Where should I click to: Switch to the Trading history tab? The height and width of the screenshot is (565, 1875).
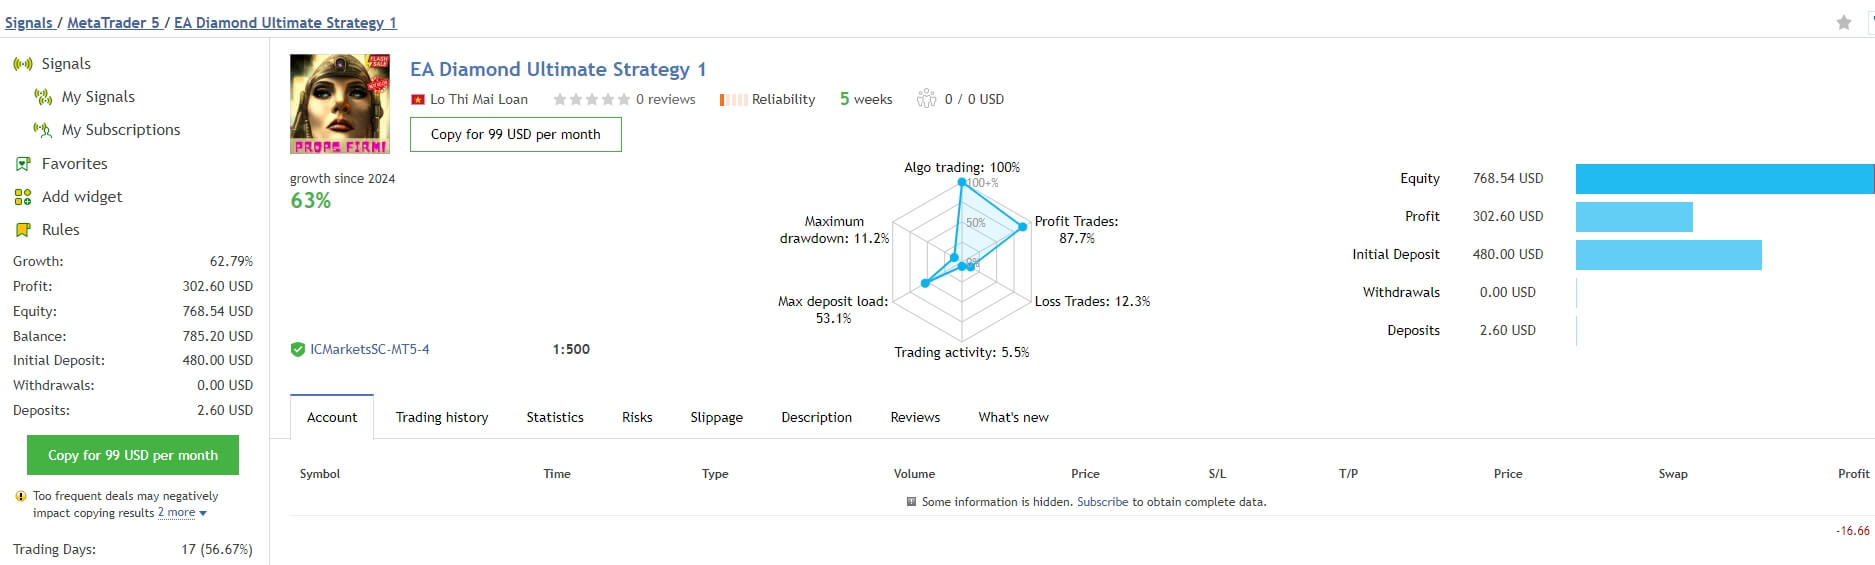tap(442, 417)
